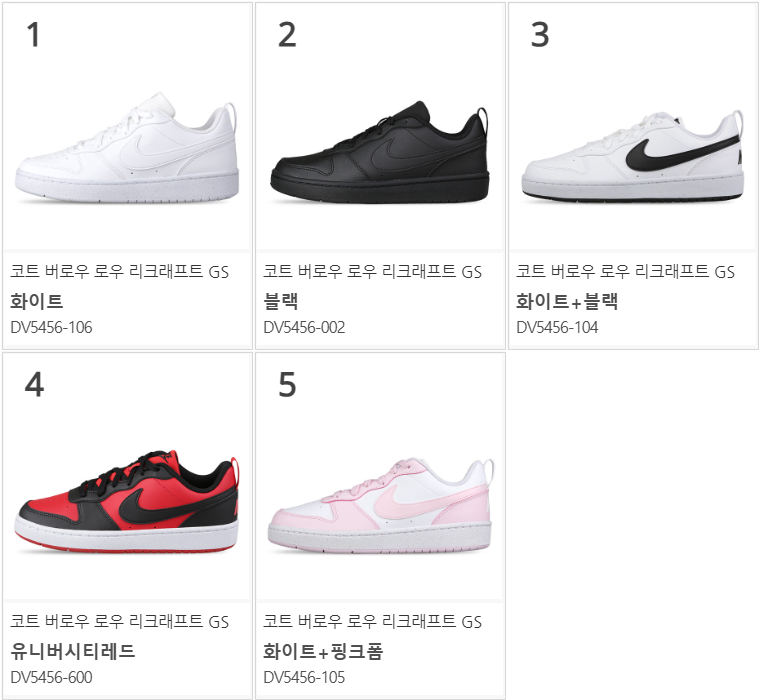Select the 화이트+블랙 color name
This screenshot has width=759, height=700.
[x=567, y=301]
